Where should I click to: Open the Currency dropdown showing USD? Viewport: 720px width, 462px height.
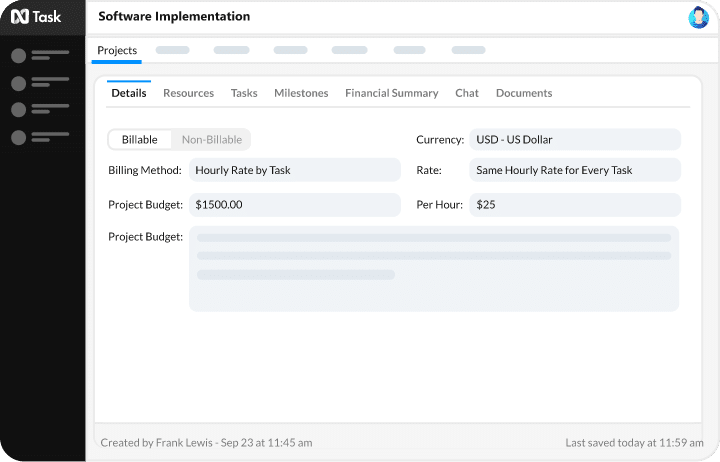point(575,140)
